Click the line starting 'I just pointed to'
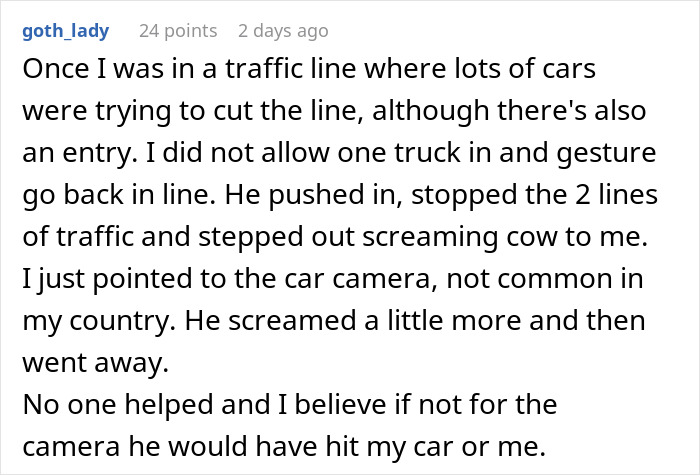 pos(333,279)
